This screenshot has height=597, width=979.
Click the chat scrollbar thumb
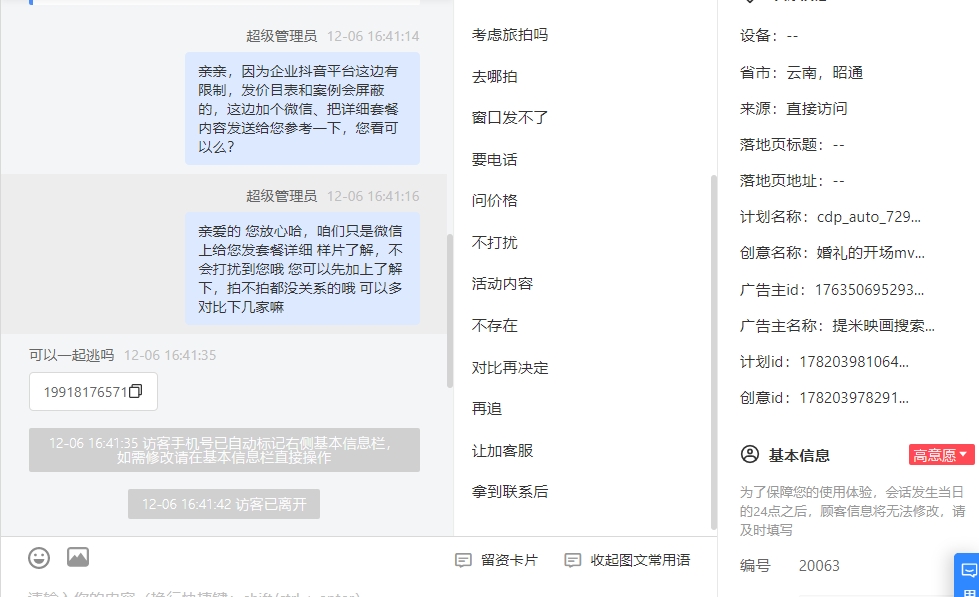pyautogui.click(x=450, y=310)
